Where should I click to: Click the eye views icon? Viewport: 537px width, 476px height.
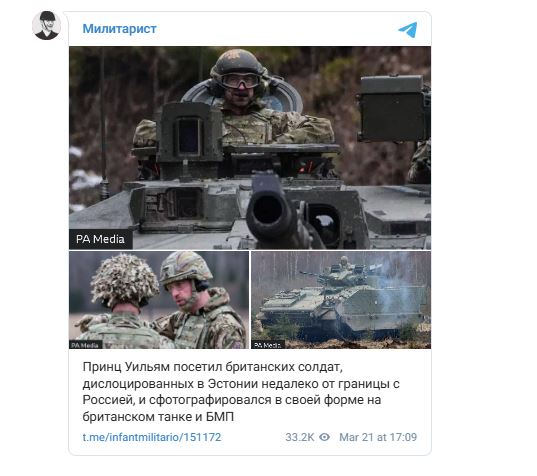324,437
